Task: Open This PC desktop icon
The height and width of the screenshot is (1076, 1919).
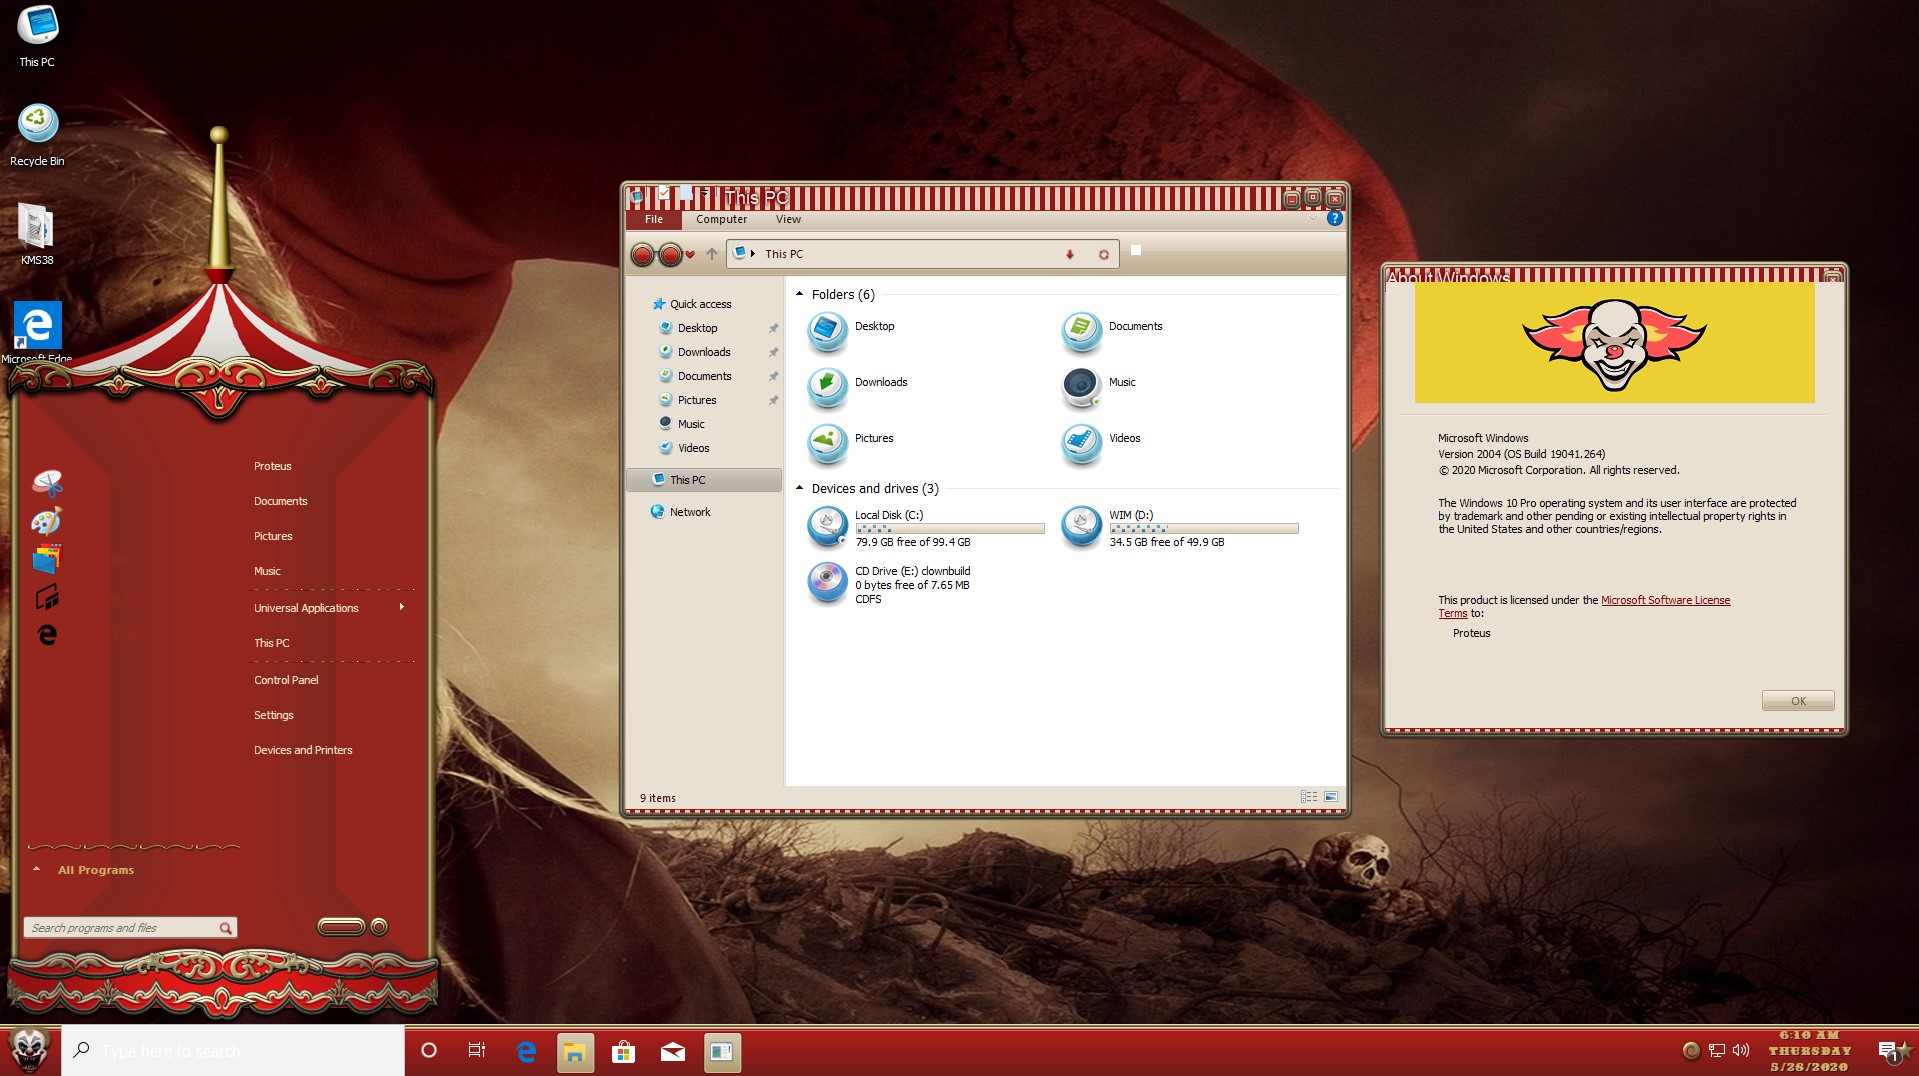Action: click(37, 36)
